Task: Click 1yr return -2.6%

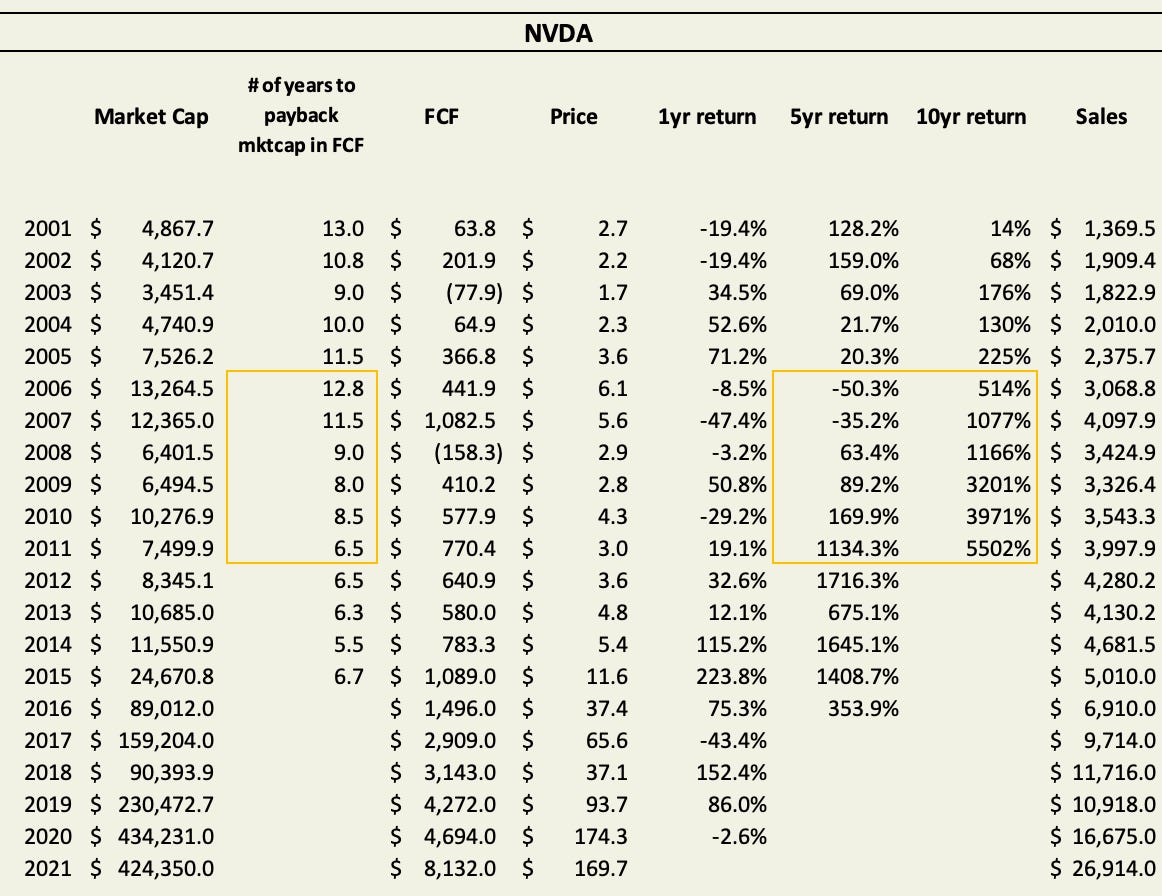Action: pyautogui.click(x=739, y=836)
